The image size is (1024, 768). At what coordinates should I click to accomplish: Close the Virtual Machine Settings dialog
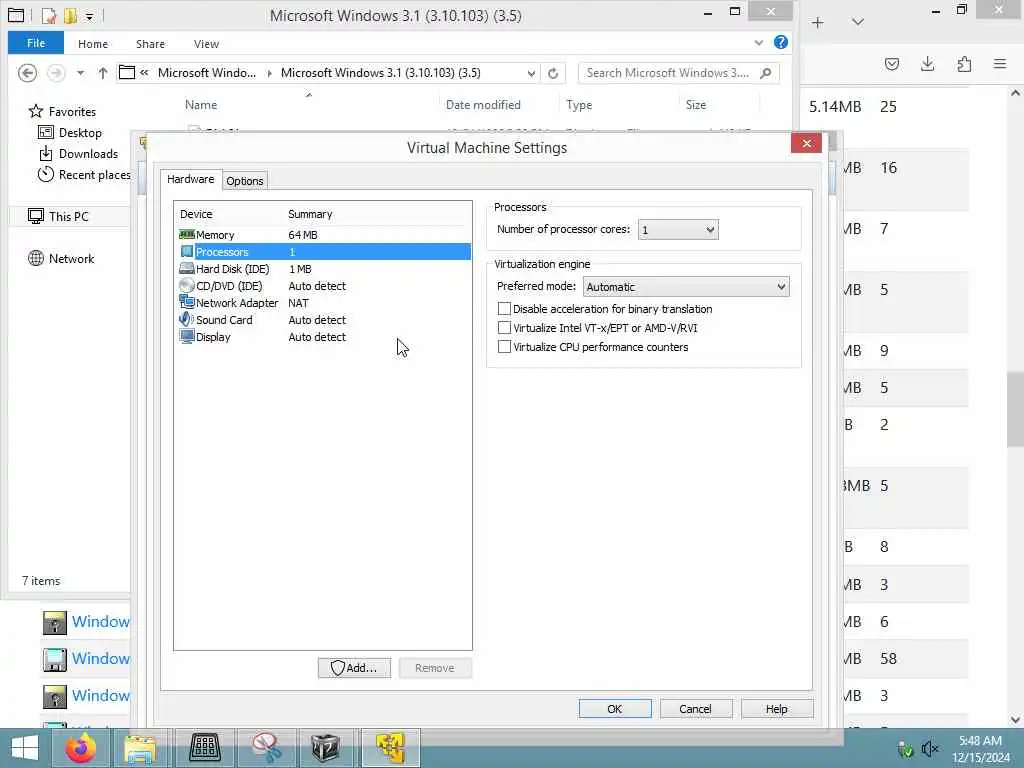[807, 143]
